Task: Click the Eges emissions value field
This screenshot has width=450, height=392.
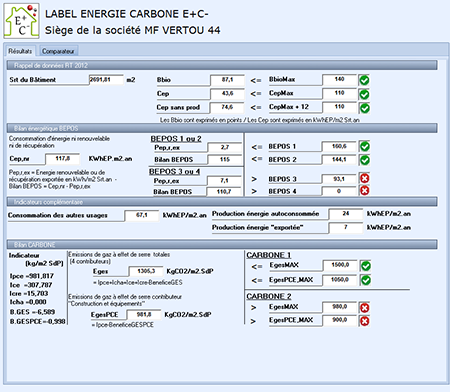Action: pyautogui.click(x=146, y=271)
